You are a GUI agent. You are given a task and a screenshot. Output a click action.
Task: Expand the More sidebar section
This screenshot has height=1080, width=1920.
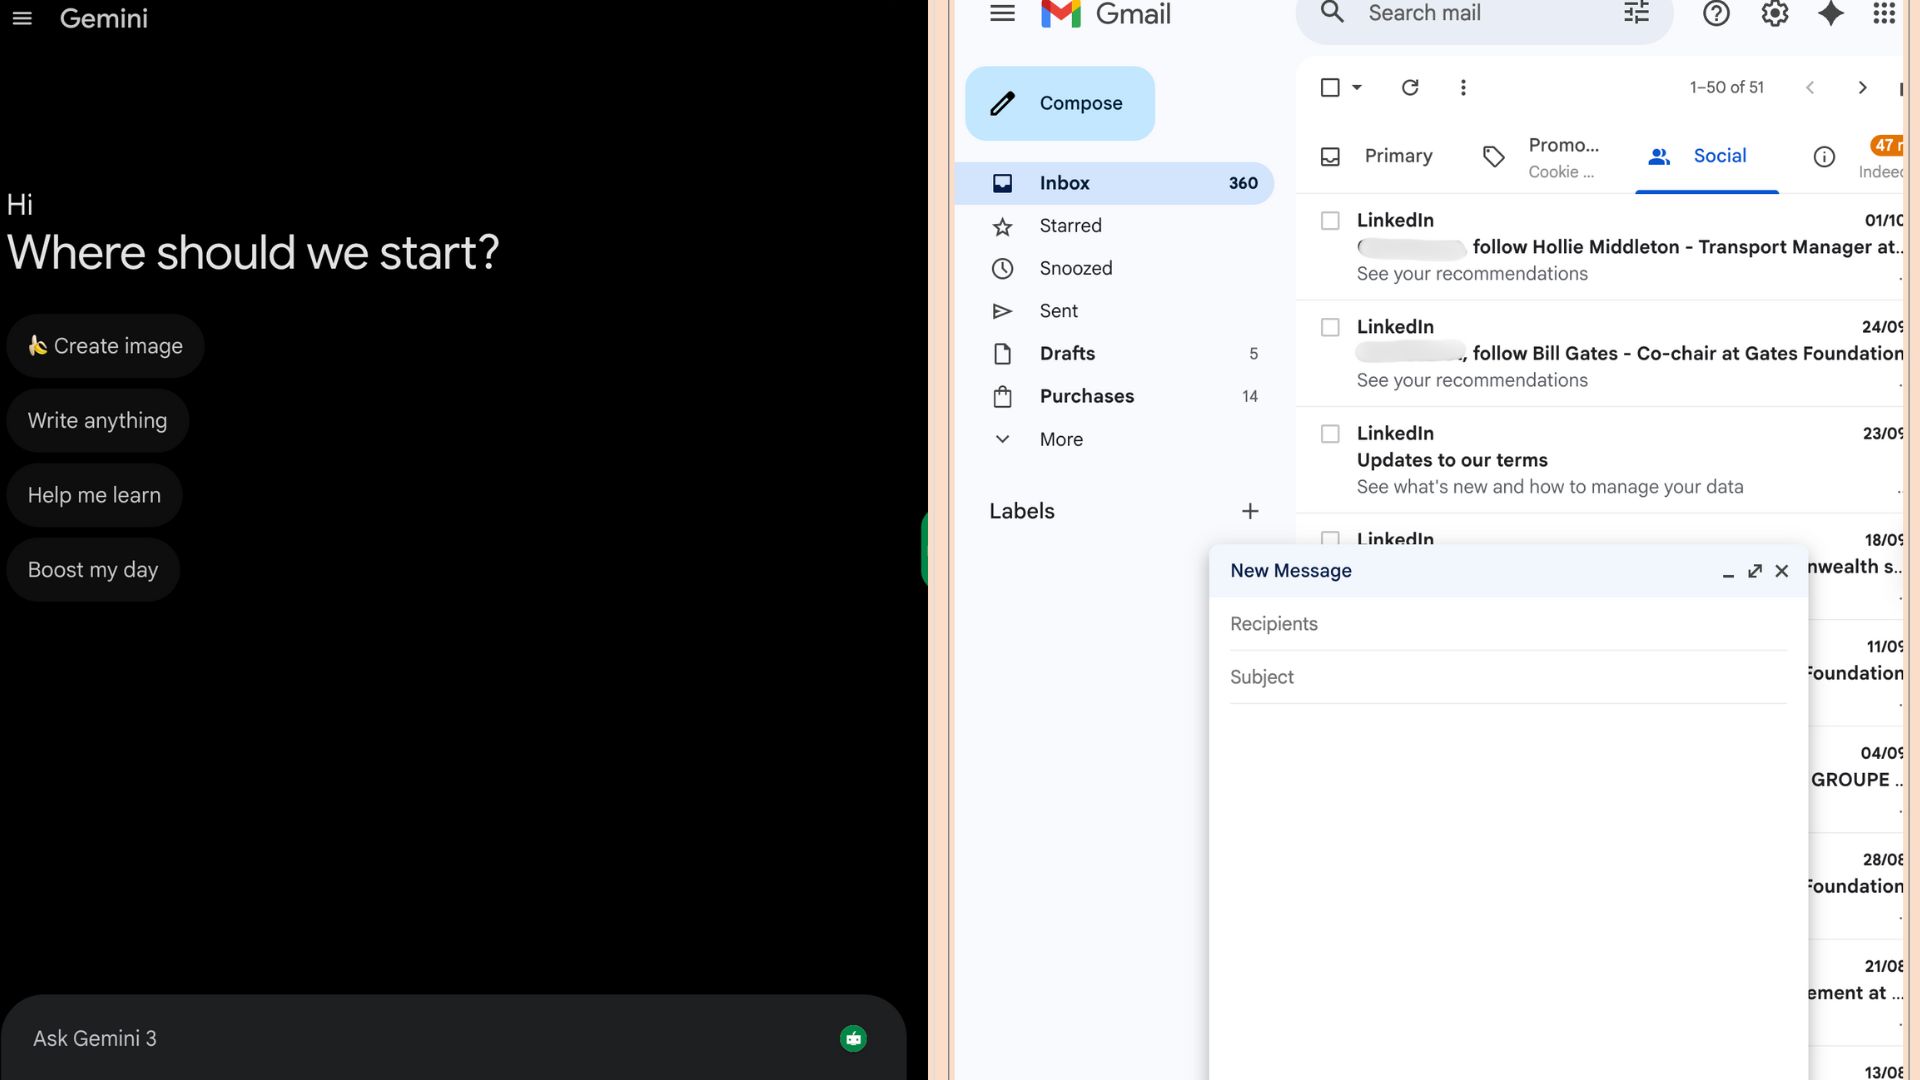coord(1060,439)
